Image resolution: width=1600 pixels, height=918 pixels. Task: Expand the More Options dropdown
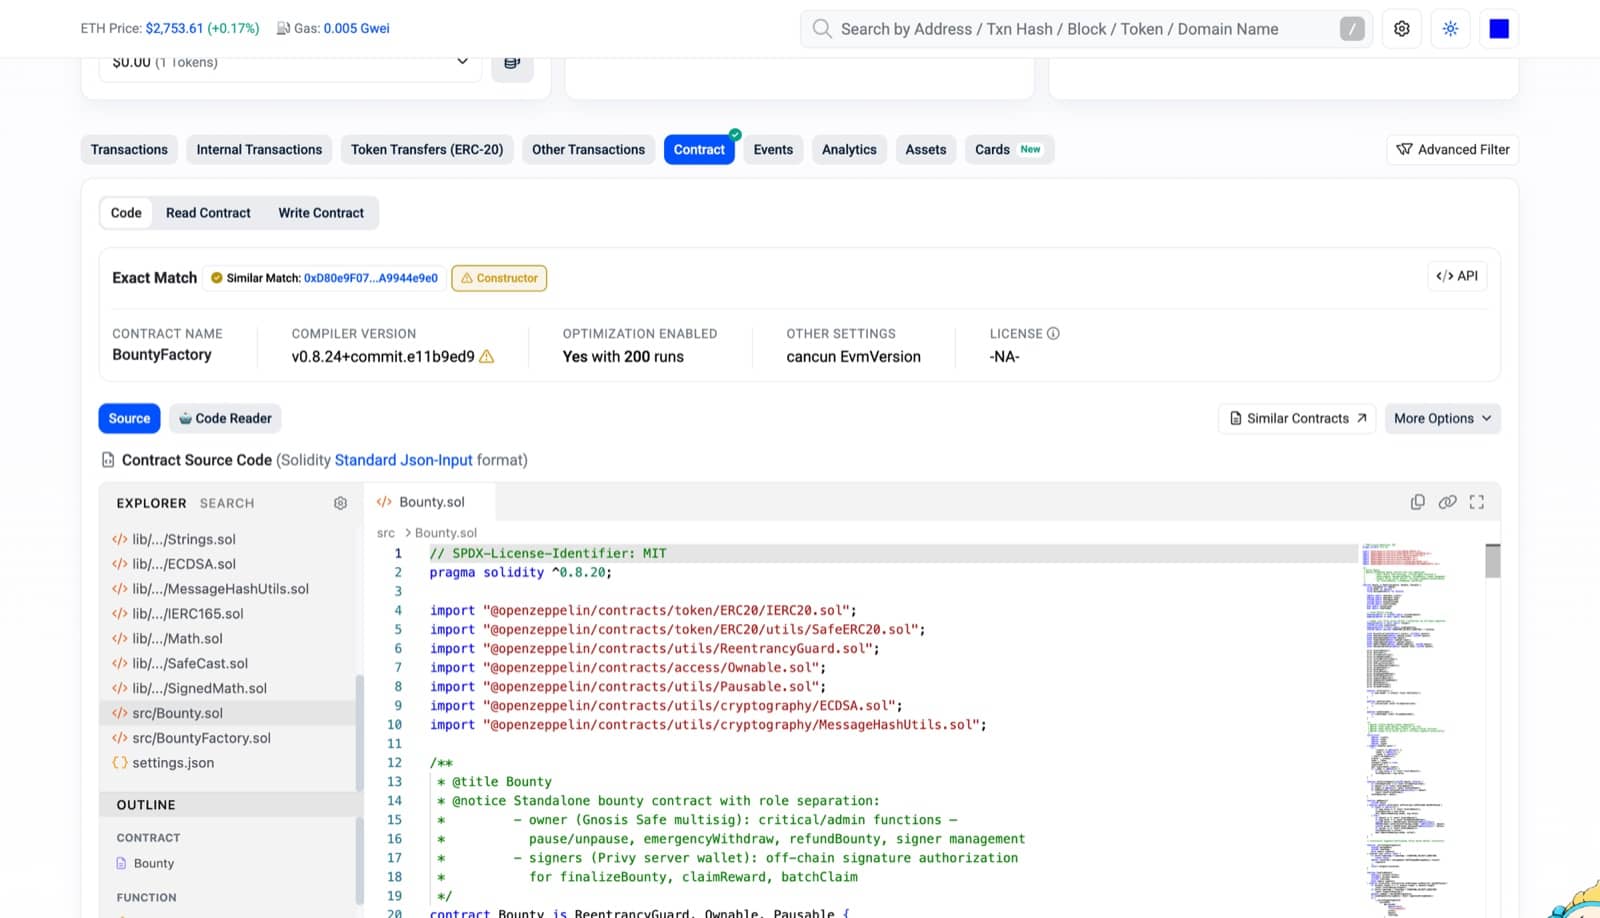pyautogui.click(x=1442, y=418)
